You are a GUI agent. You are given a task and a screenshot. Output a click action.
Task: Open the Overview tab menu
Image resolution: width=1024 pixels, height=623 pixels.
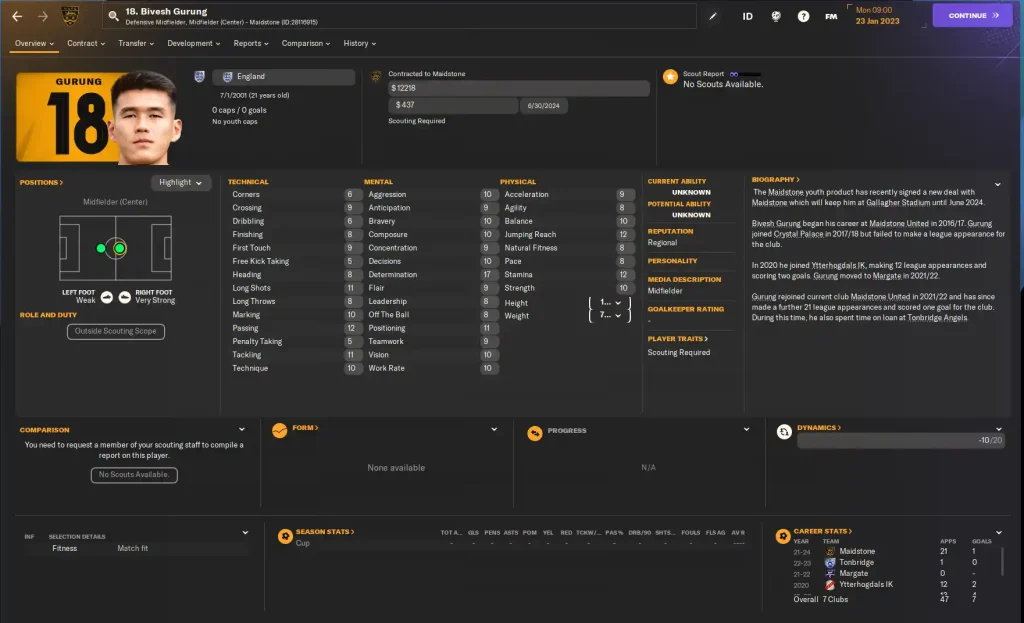[x=34, y=44]
